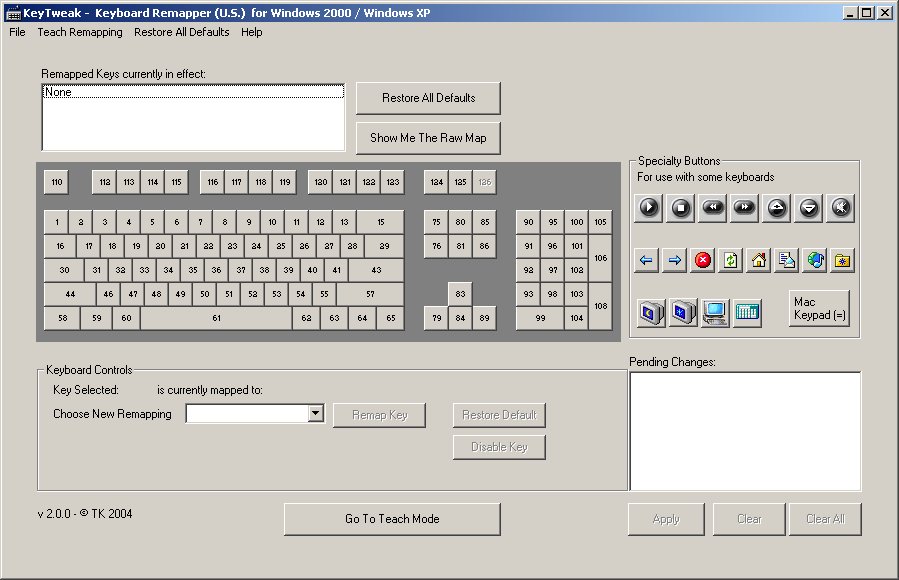Viewport: 899px width, 580px height.
Task: Select keyboard key 43
Action: [376, 270]
